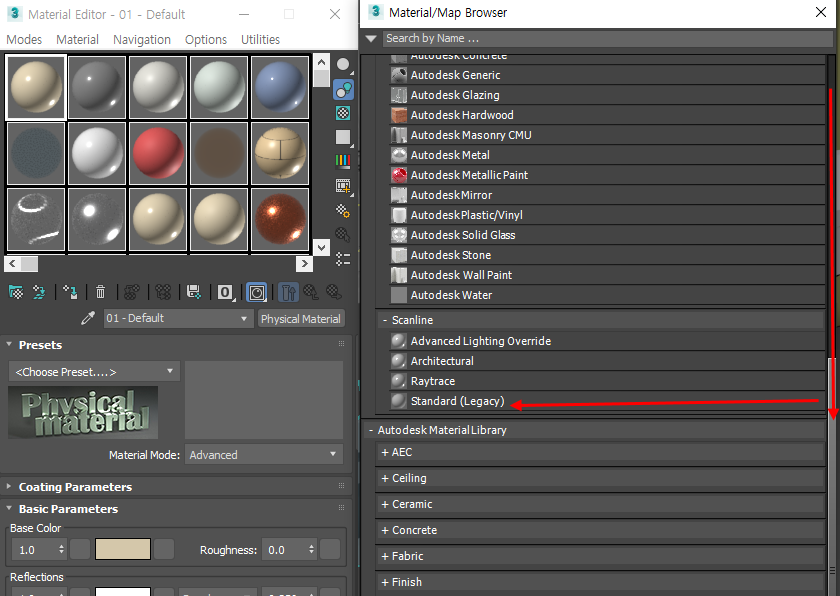Toggle Show Shaded Material in Viewport
840x596 pixels.
[x=257, y=293]
